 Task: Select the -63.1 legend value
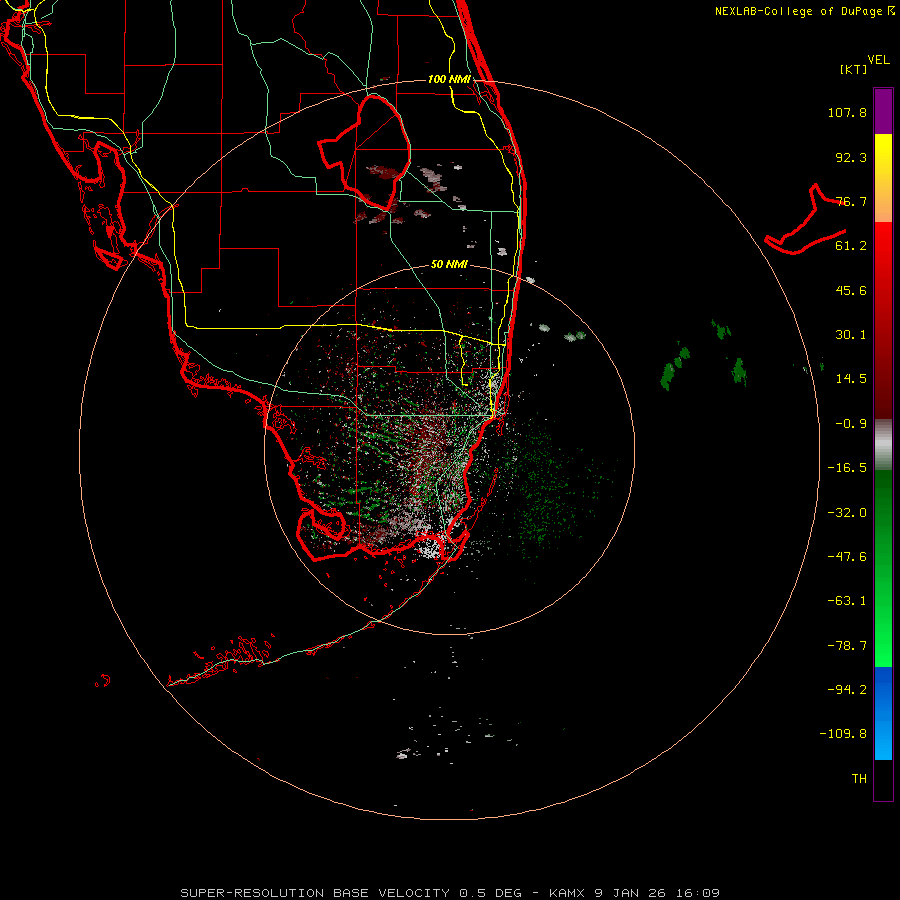(847, 601)
